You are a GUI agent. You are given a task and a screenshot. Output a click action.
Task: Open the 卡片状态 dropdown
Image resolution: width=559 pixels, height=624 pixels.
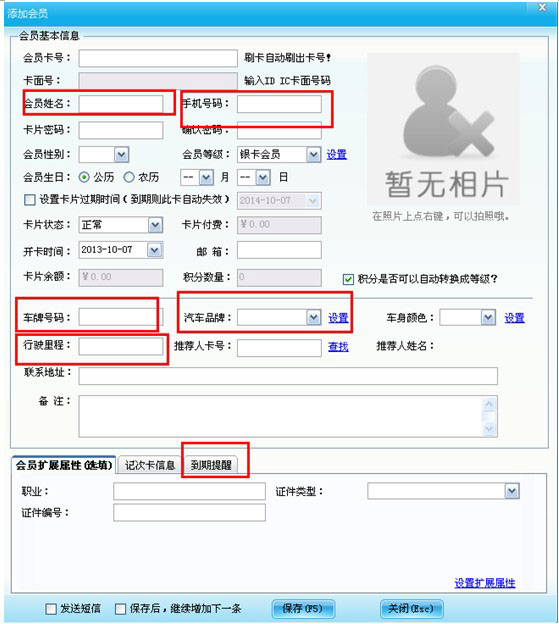(x=155, y=225)
